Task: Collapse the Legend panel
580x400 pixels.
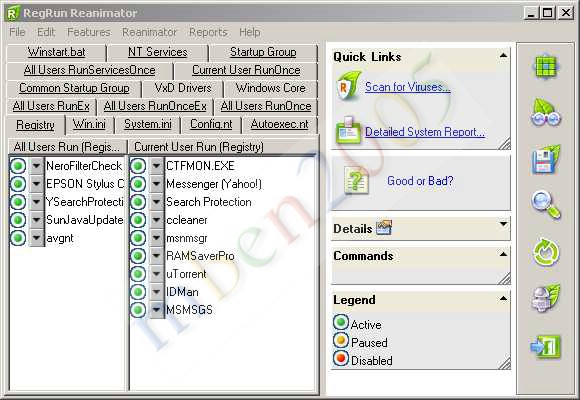Action: (503, 298)
